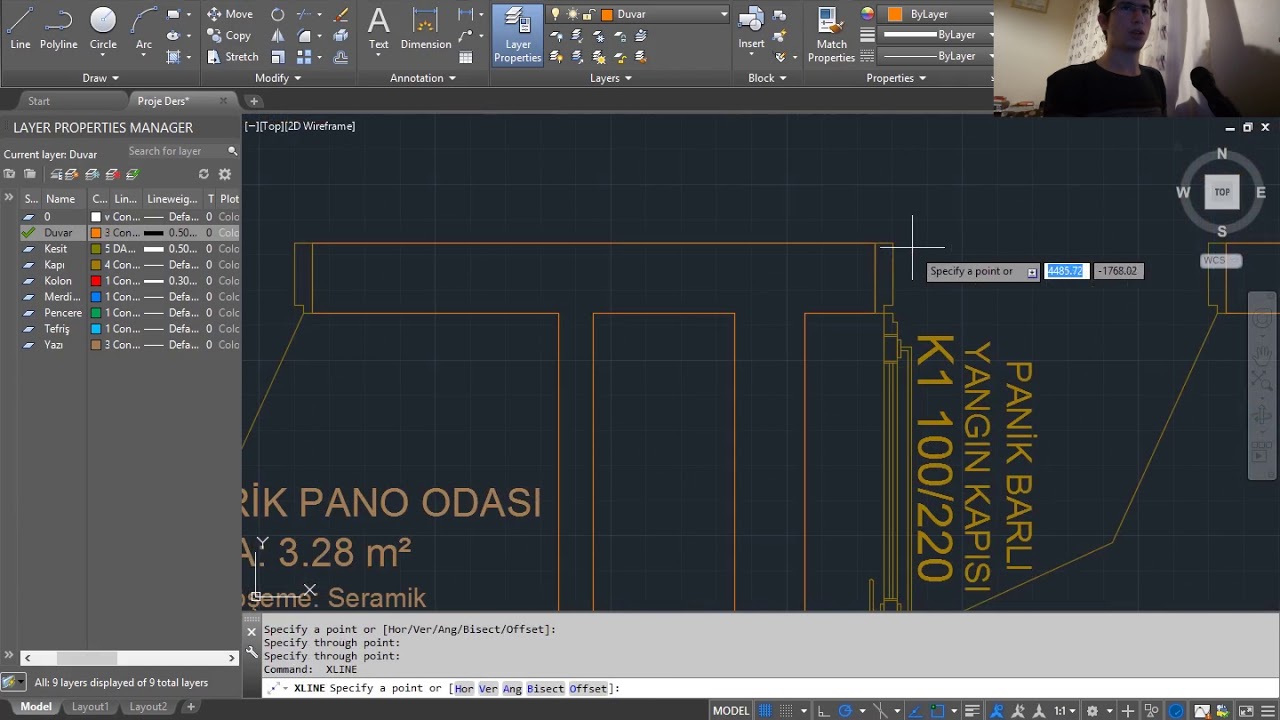The width and height of the screenshot is (1280, 720).
Task: Click the Offset icon in Modify
Action: click(x=341, y=57)
